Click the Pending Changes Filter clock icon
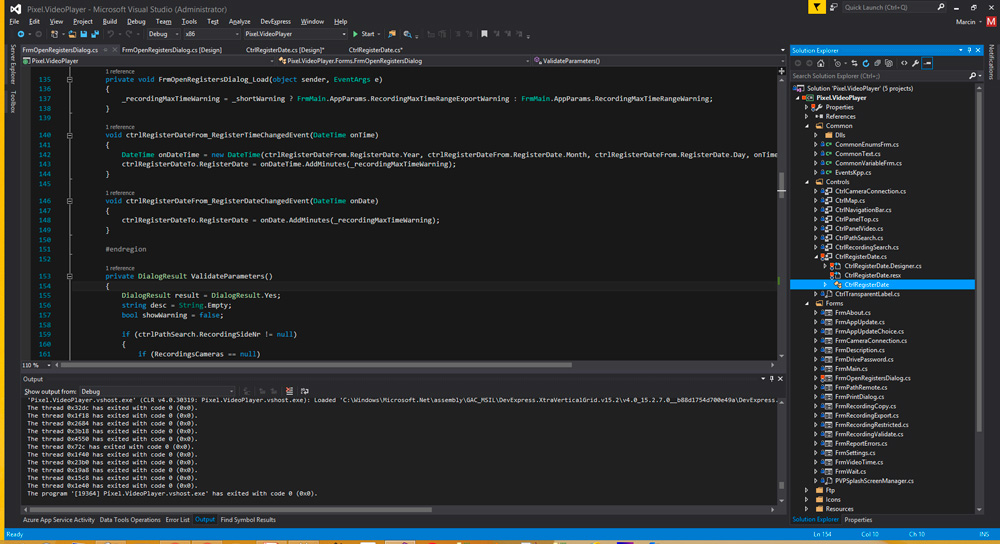Viewport: 1000px width, 544px height. click(837, 63)
